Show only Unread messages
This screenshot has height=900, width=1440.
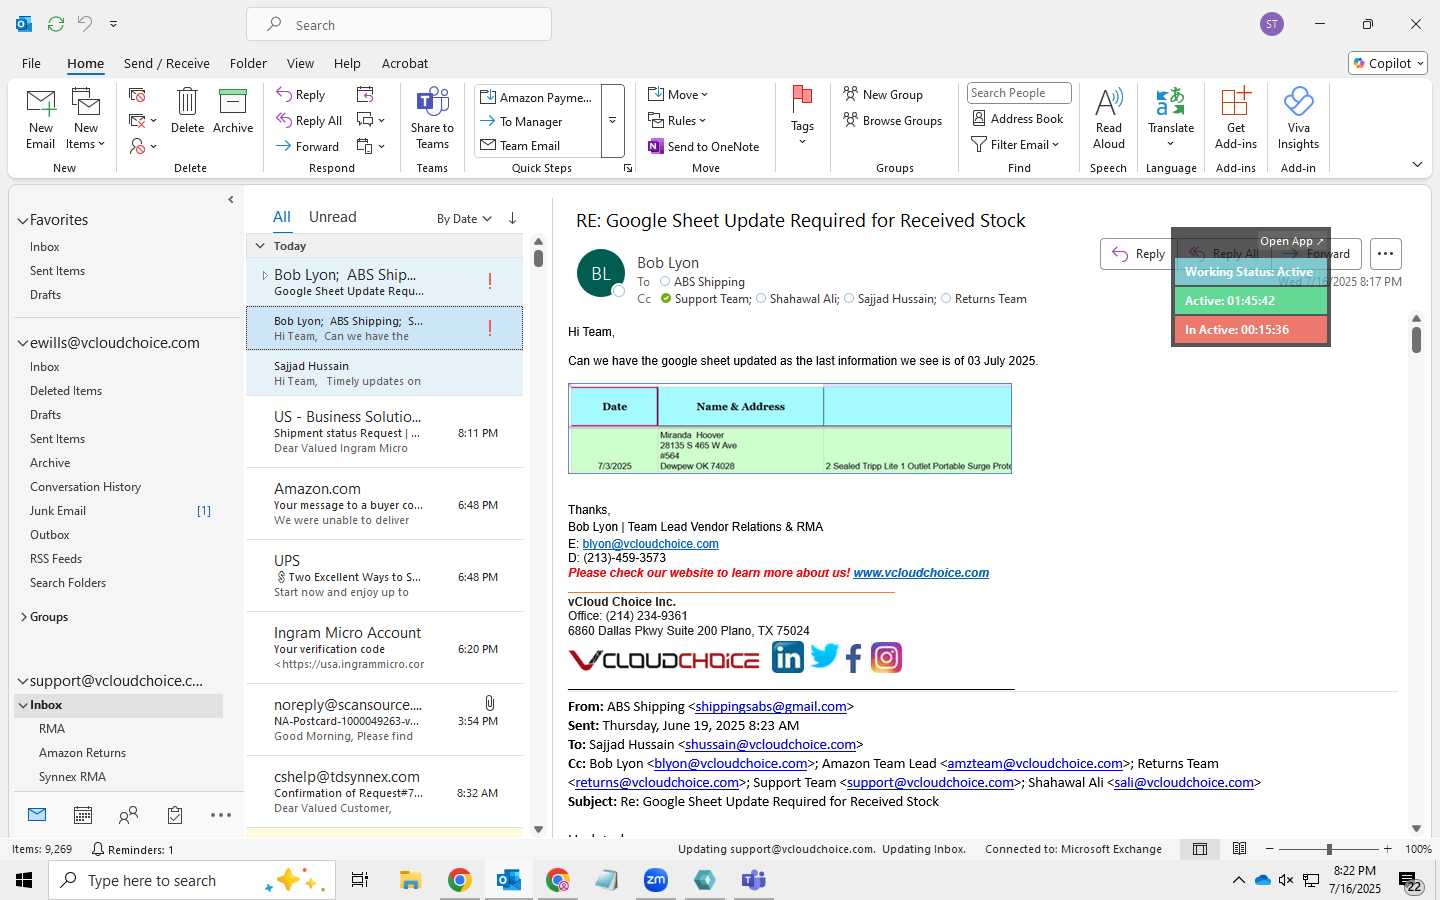(x=332, y=217)
